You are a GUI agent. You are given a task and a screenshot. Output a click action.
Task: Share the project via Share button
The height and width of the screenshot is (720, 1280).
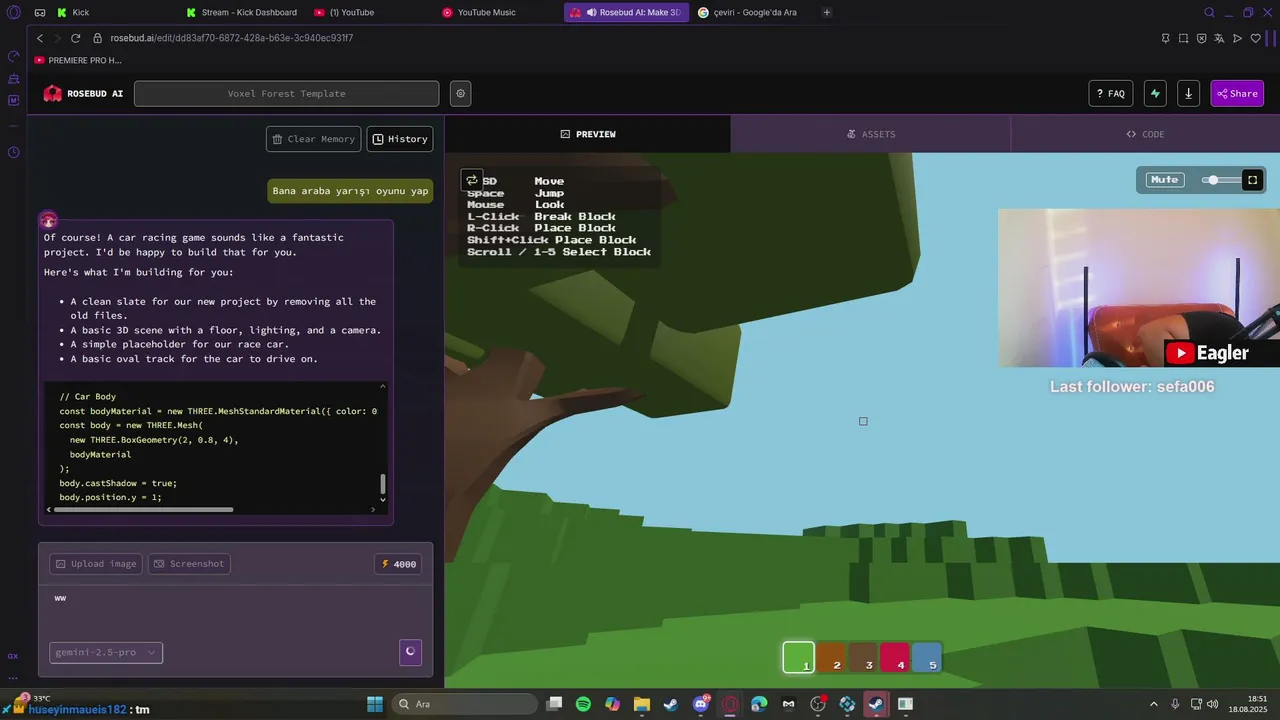[x=1237, y=94]
